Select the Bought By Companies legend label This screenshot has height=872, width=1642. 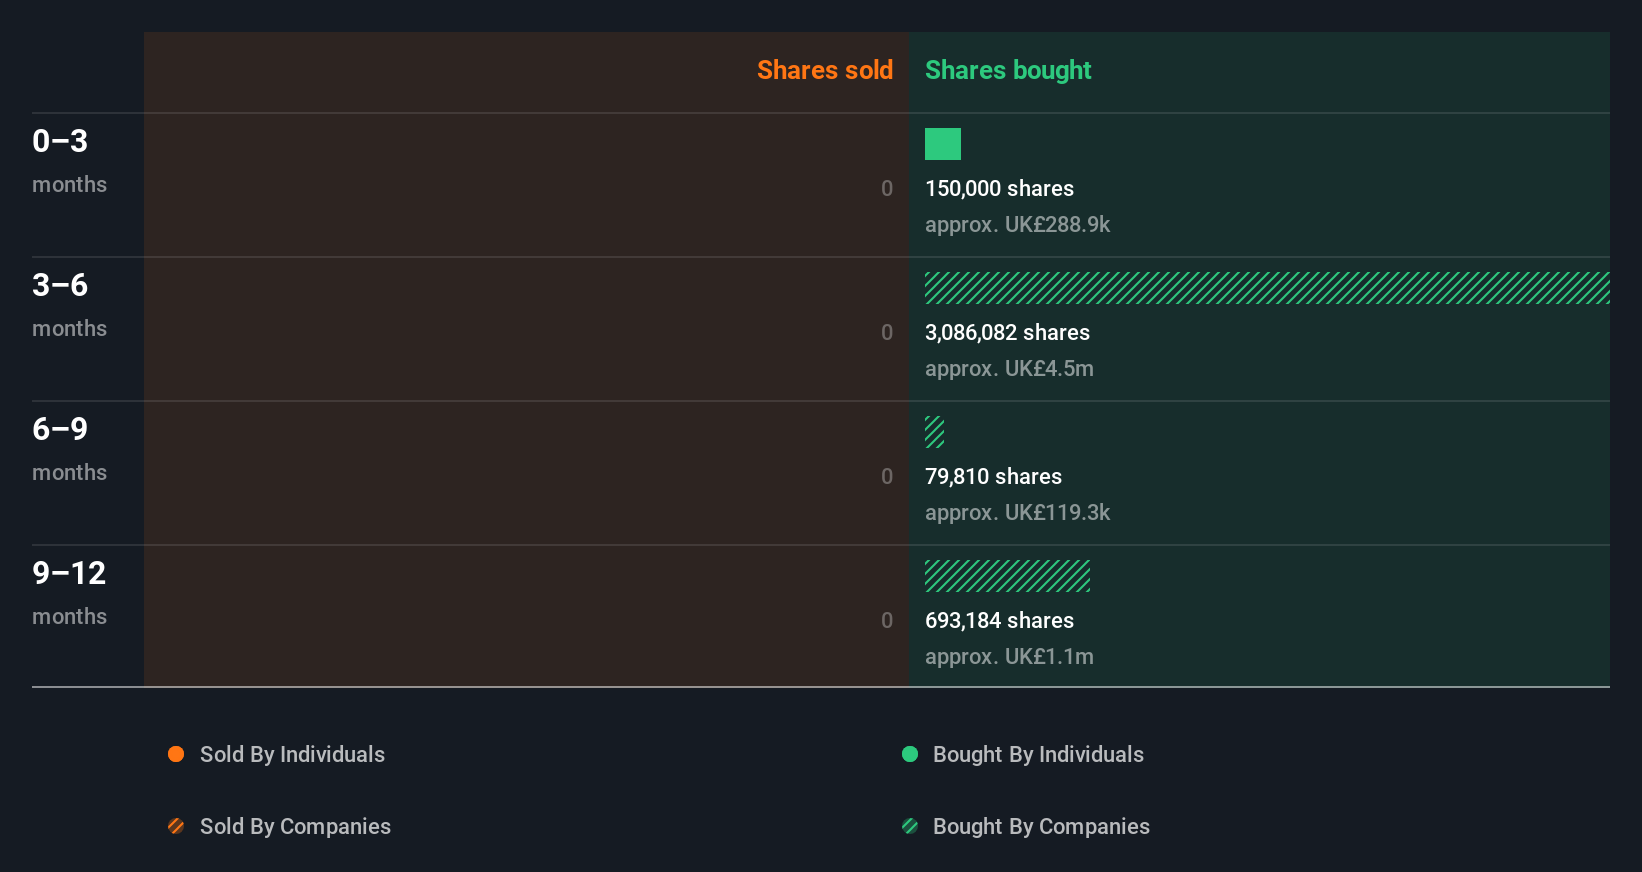[1041, 826]
